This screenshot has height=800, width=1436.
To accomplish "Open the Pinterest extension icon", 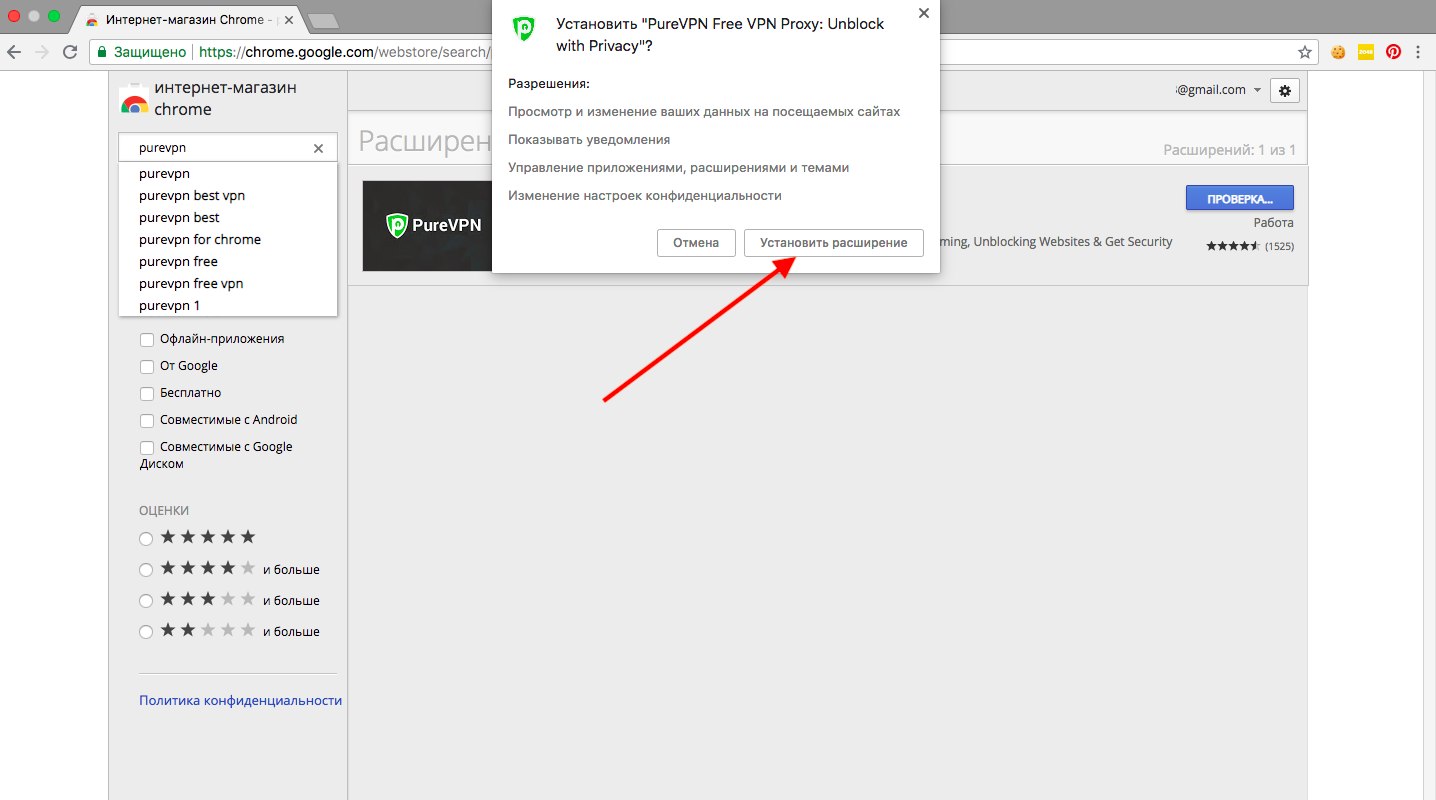I will pos(1393,52).
